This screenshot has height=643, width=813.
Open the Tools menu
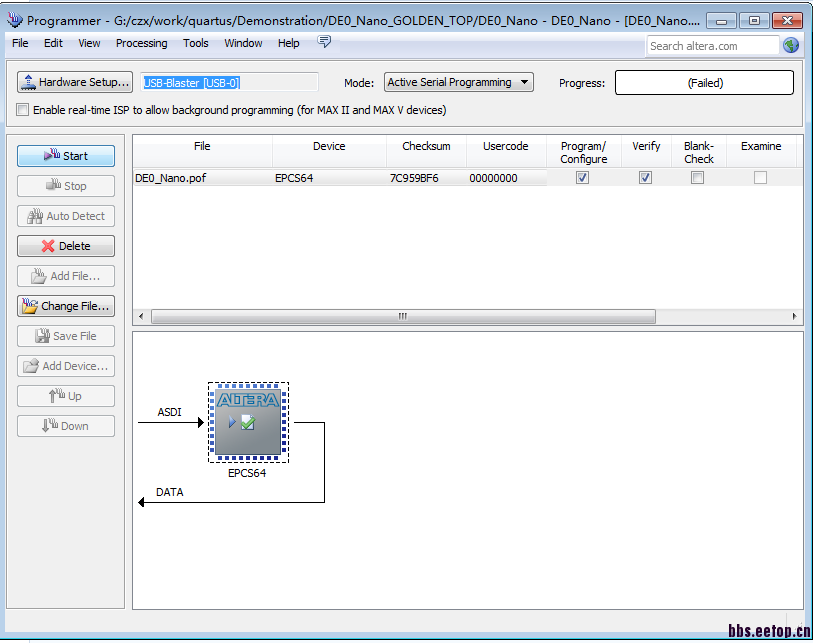(x=195, y=43)
